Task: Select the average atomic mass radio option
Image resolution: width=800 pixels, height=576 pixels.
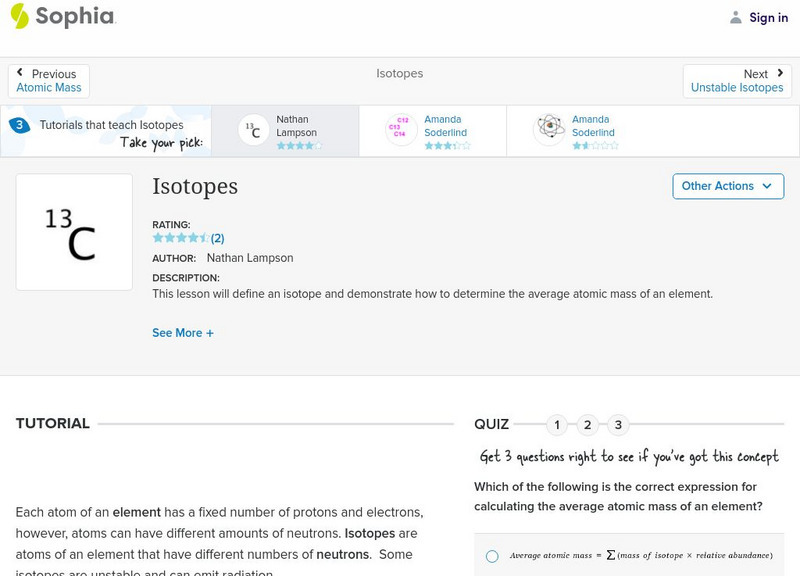Action: pyautogui.click(x=492, y=556)
